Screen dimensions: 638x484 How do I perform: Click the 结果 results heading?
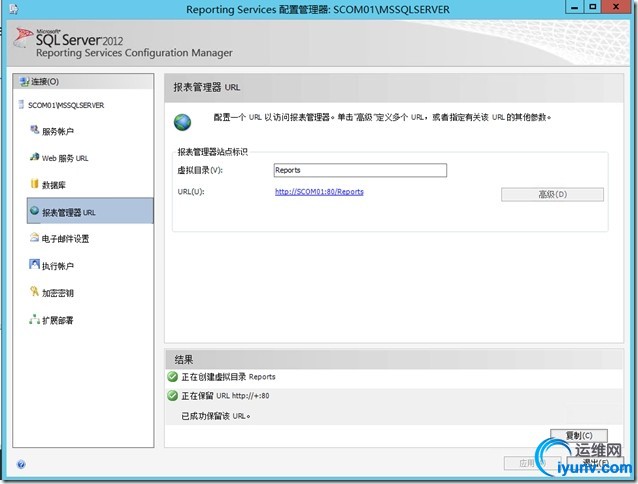click(184, 360)
